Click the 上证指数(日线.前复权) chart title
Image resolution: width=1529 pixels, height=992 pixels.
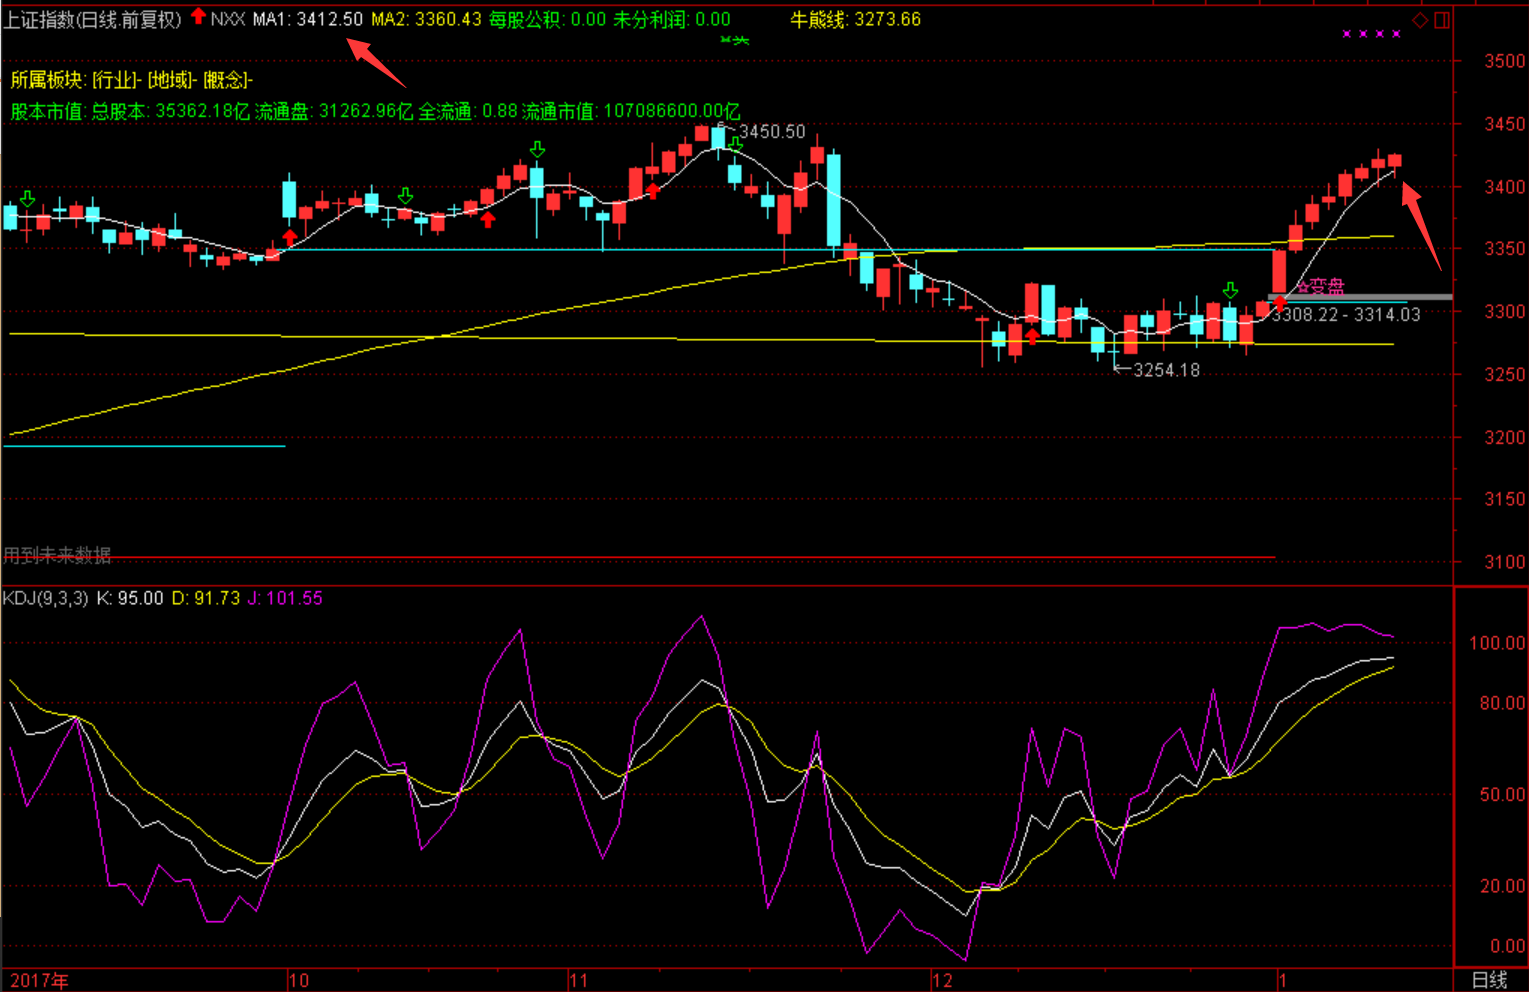pos(92,19)
